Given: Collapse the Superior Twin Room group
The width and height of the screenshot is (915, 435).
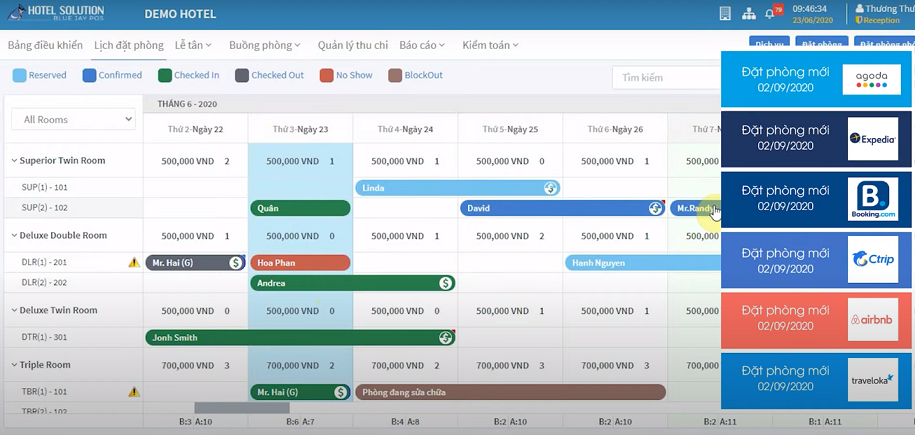Looking at the screenshot, I should tap(14, 161).
